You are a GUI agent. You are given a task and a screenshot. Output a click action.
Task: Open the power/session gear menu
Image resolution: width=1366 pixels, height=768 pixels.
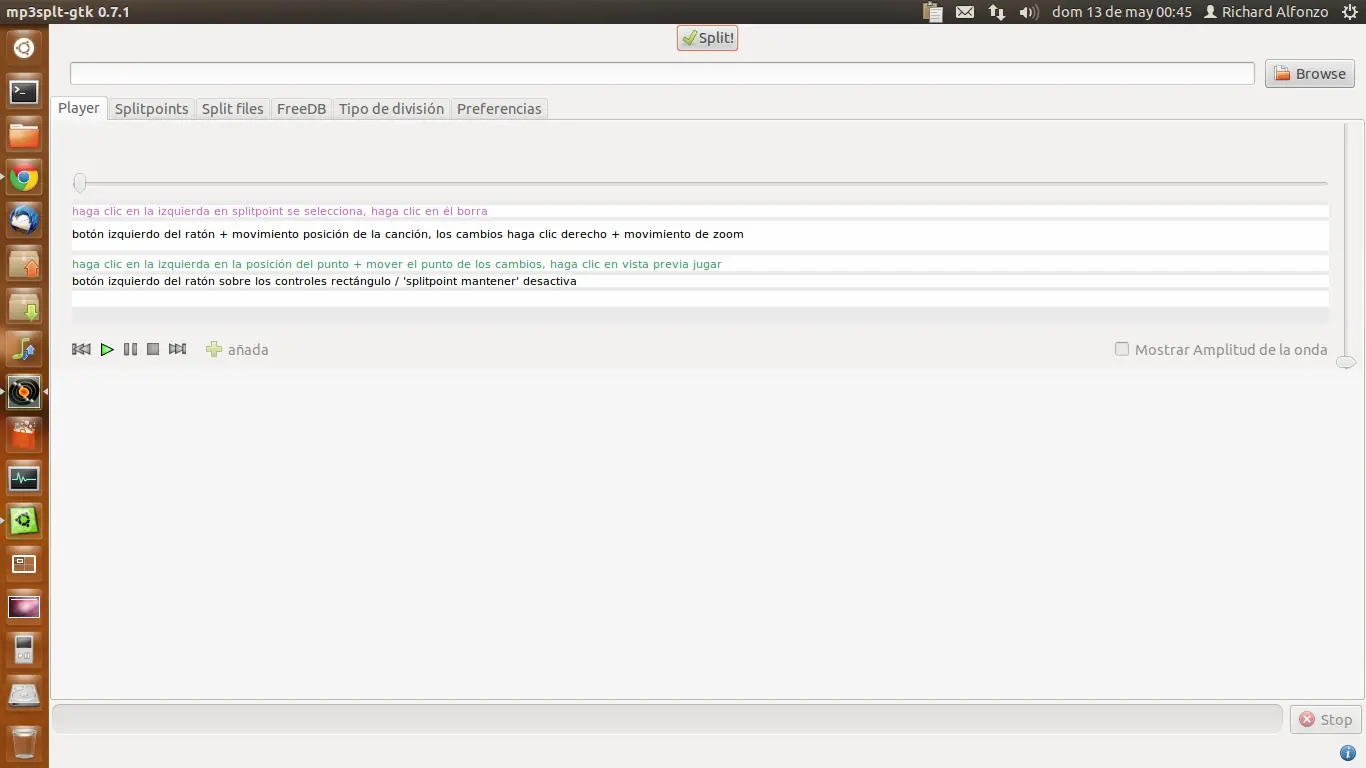(1349, 12)
